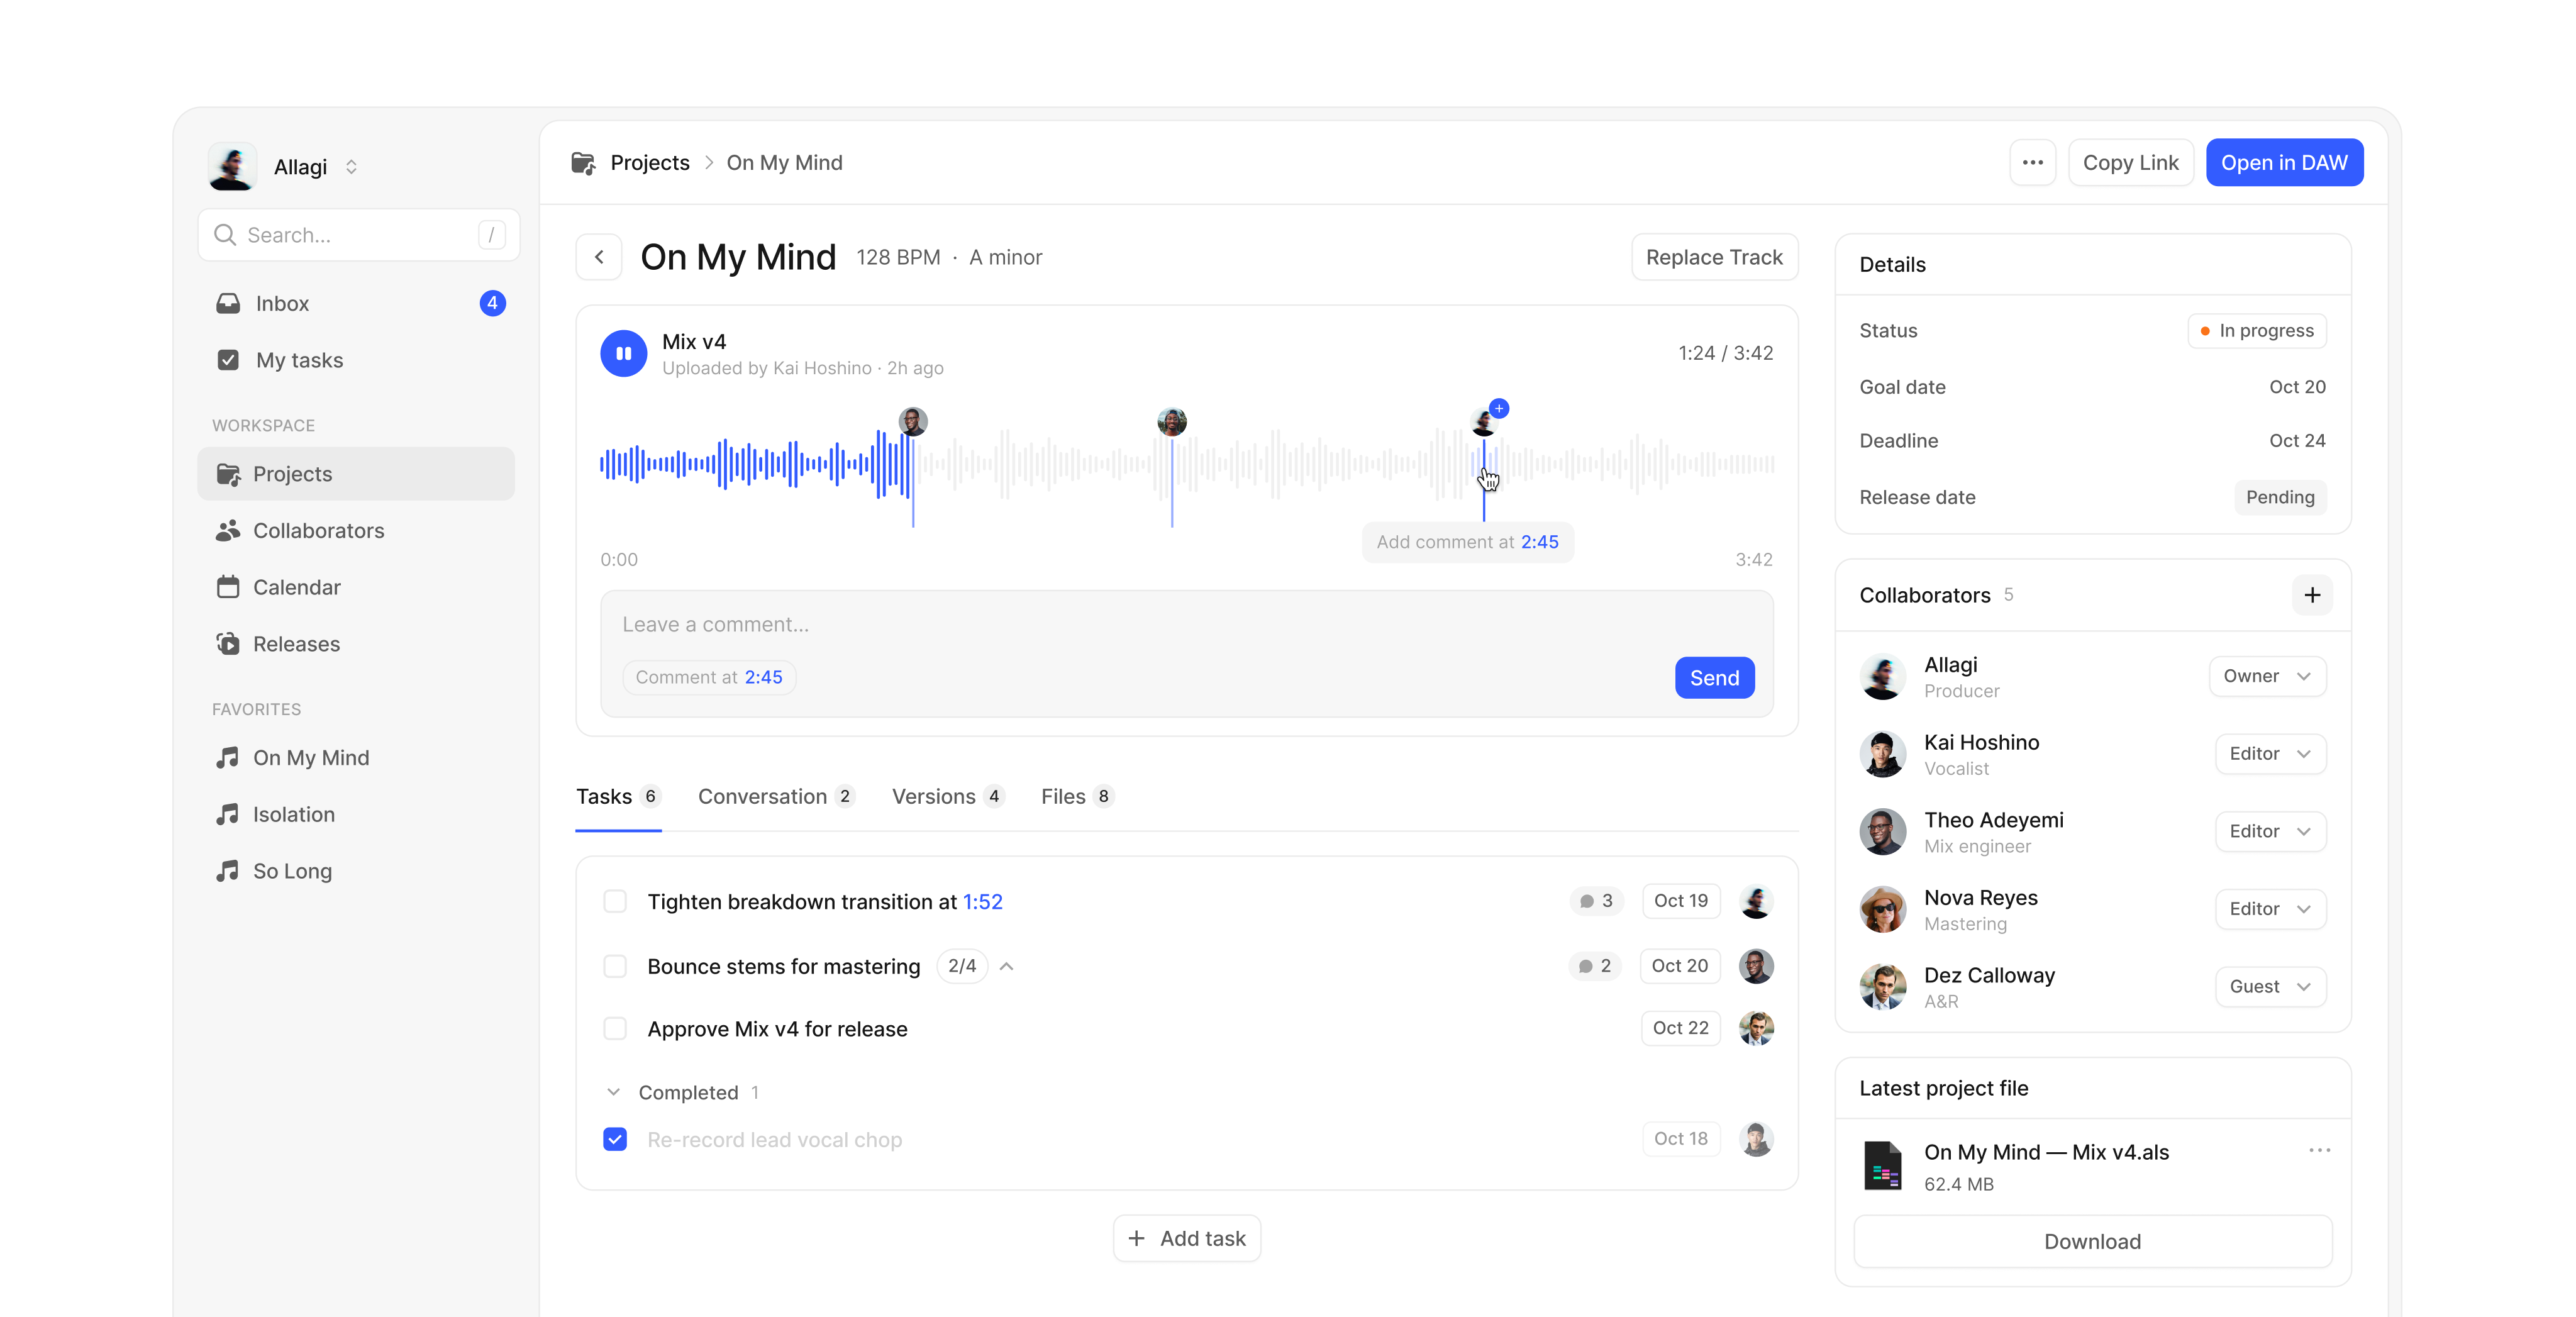The image size is (2576, 1317).
Task: Uncheck Re-record lead vocal chop task
Action: pyautogui.click(x=615, y=1139)
